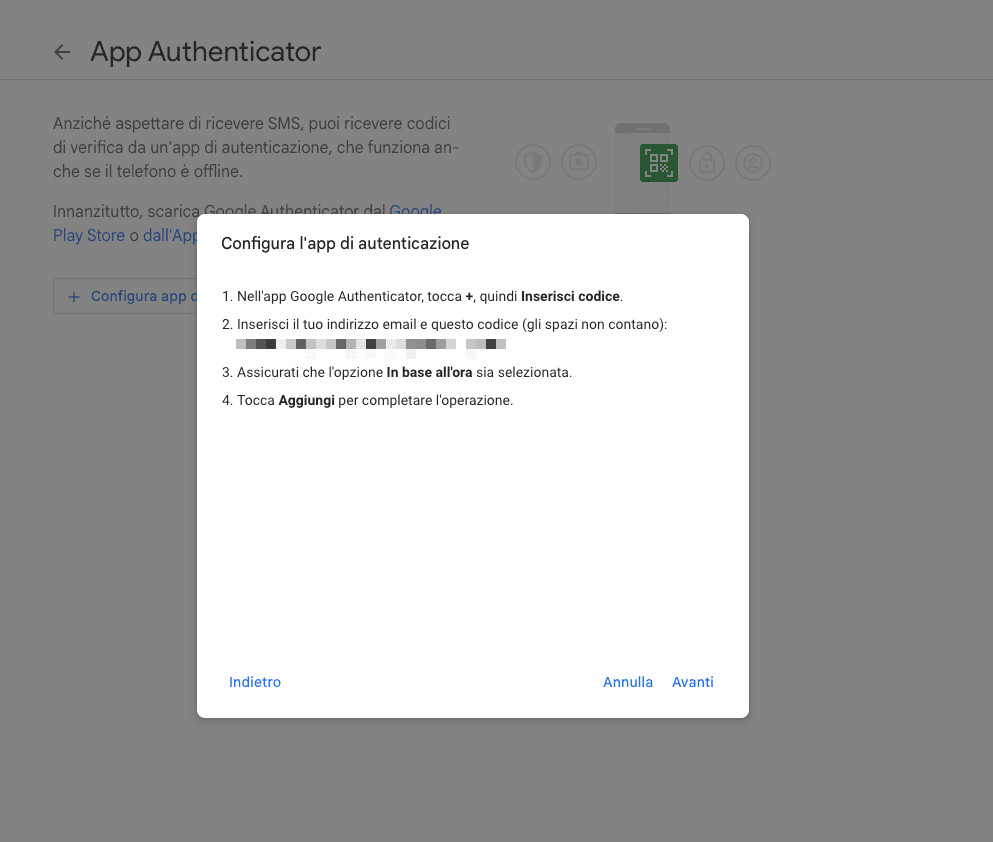Click the In base all'ora instruction step
This screenshot has height=842, width=993.
(x=397, y=372)
